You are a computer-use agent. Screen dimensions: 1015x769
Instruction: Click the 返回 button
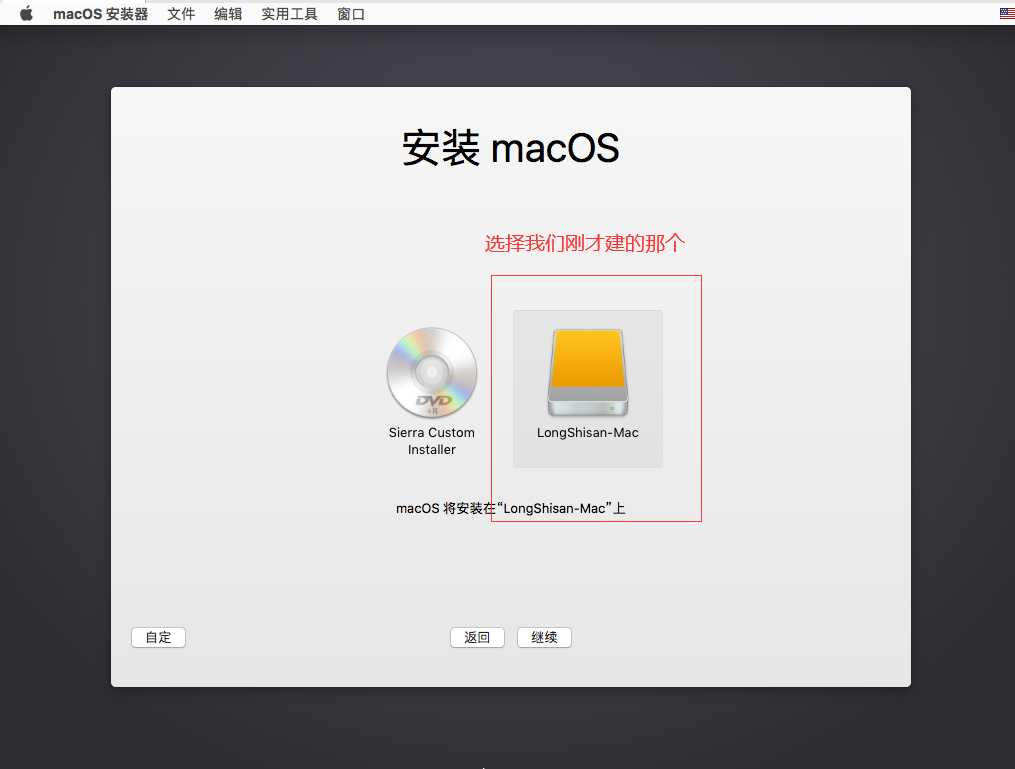coord(477,637)
